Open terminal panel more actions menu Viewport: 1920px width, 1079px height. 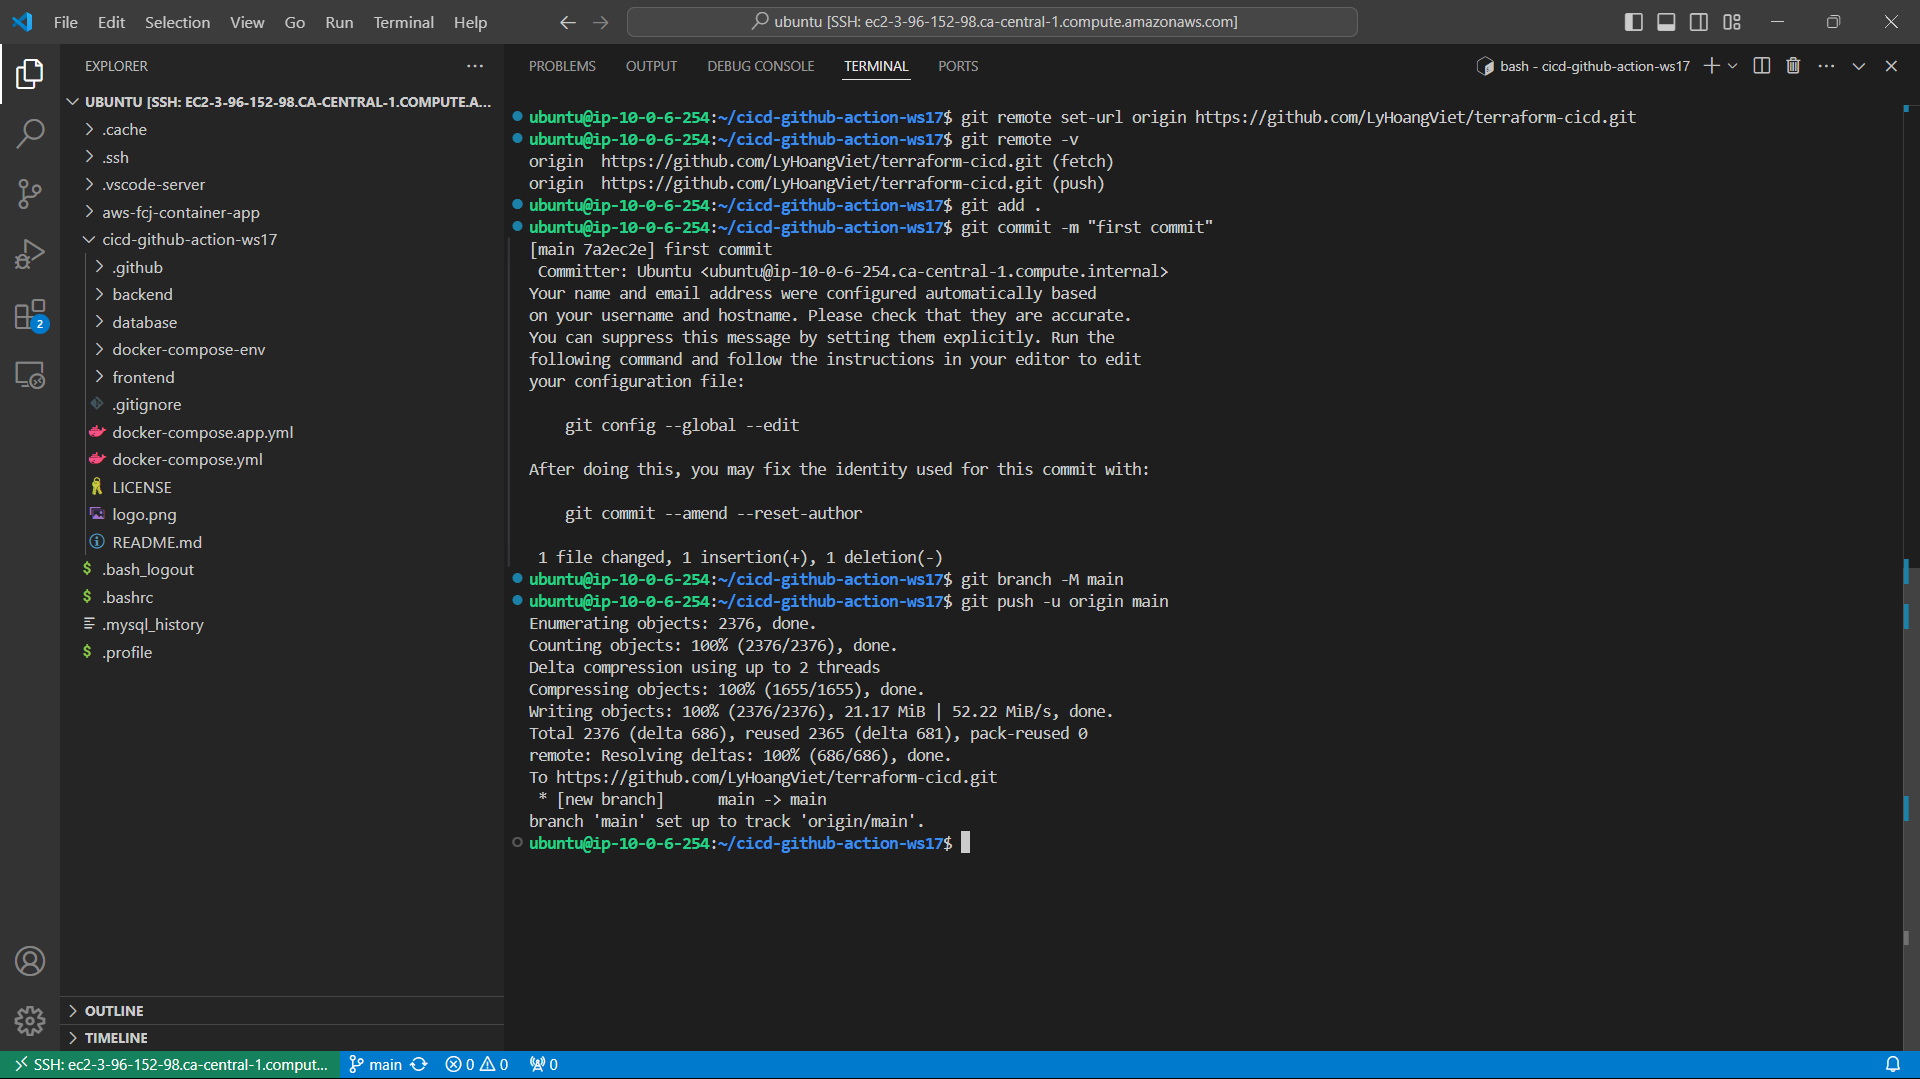click(1826, 66)
